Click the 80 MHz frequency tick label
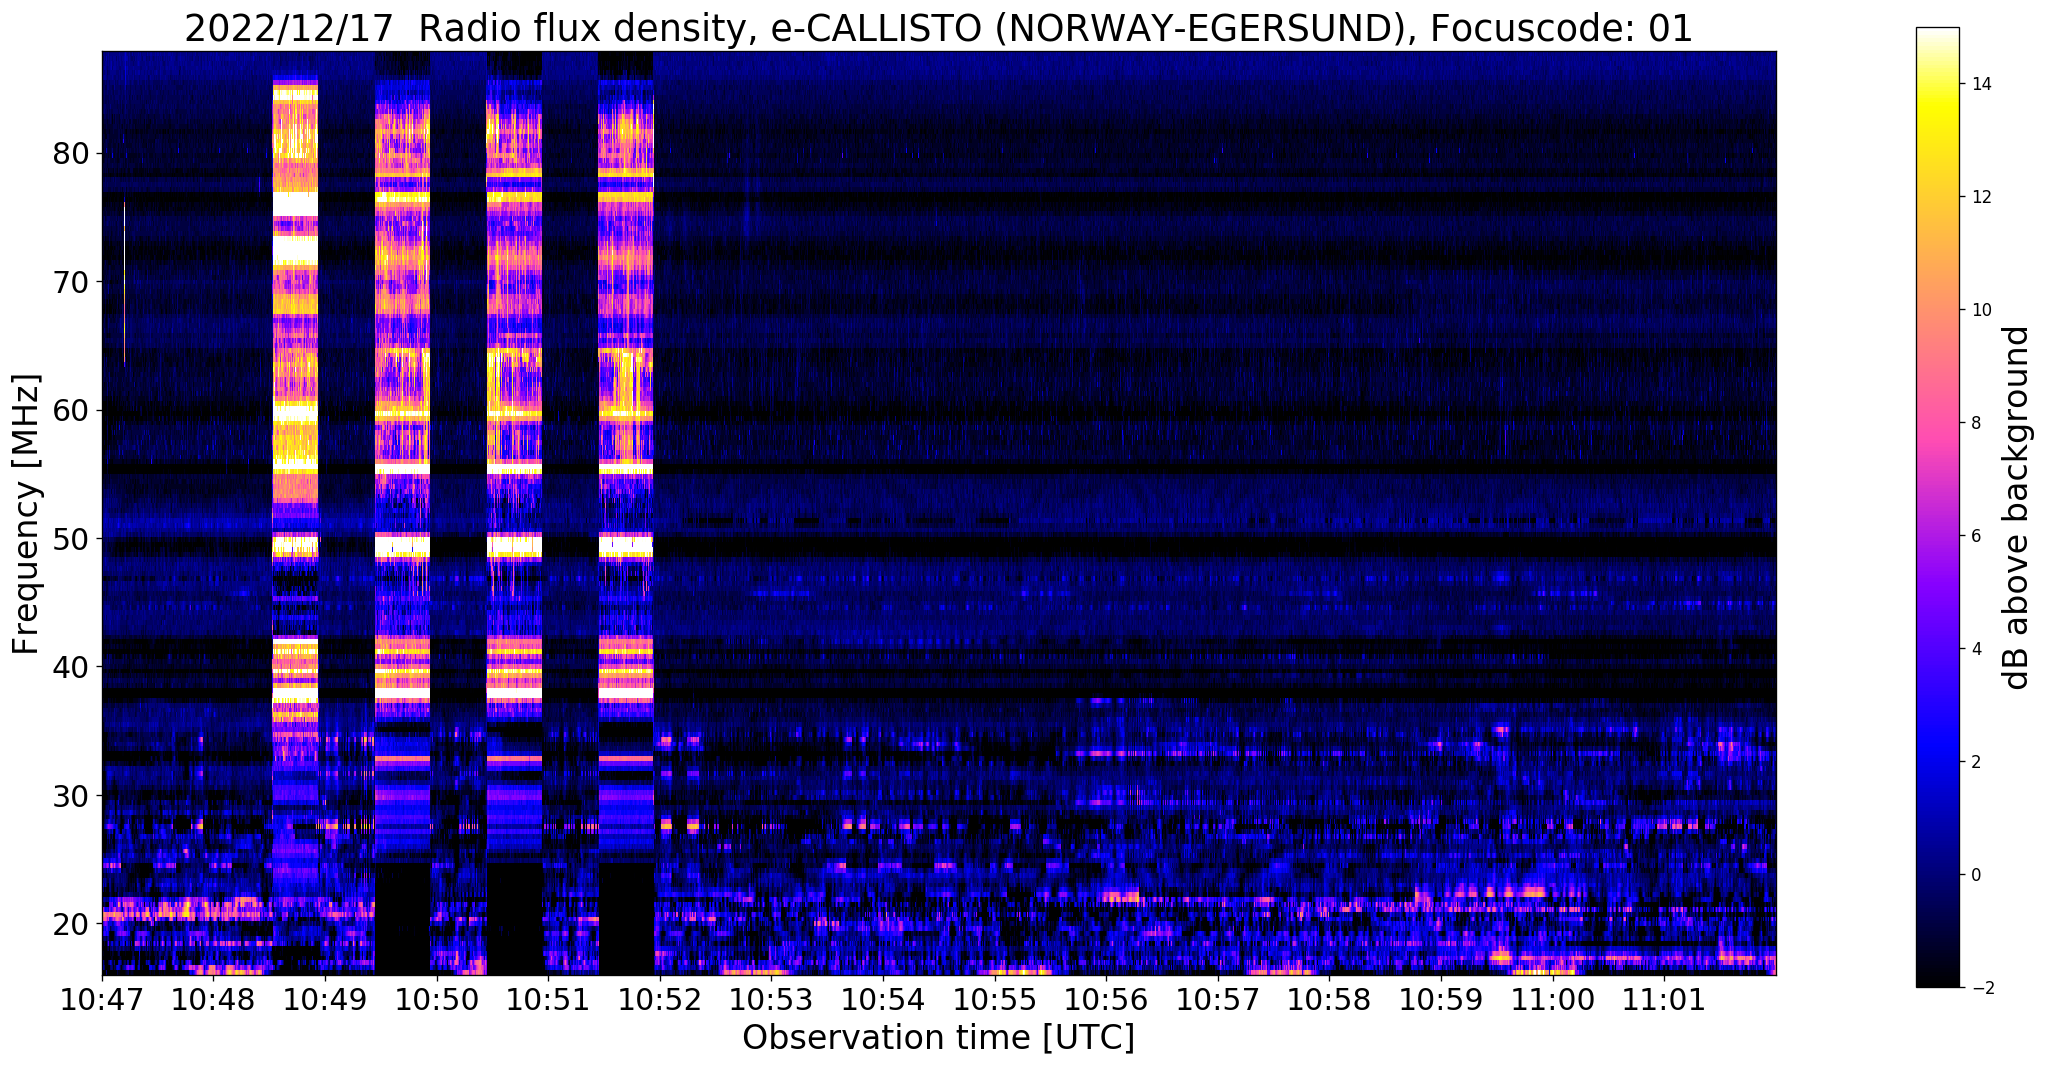Viewport: 2047px width, 1067px height. pyautogui.click(x=71, y=154)
